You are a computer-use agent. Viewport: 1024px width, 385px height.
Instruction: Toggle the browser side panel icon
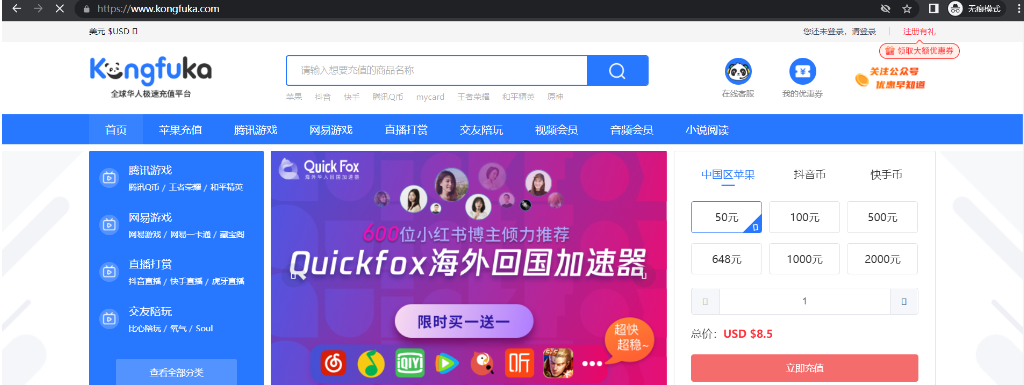pyautogui.click(x=934, y=9)
